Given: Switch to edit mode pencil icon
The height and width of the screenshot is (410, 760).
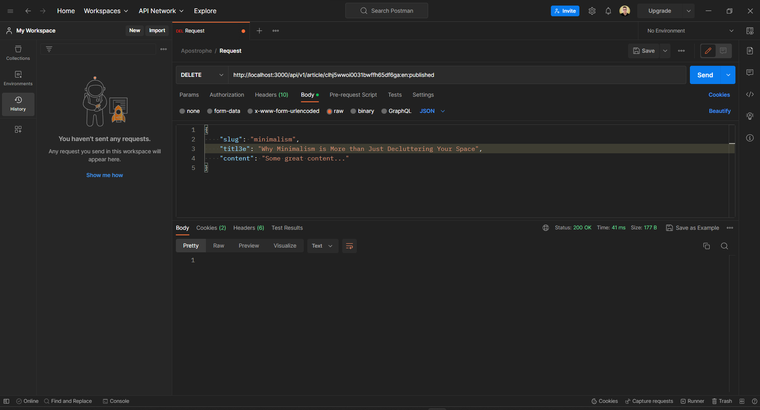Looking at the screenshot, I should point(708,51).
